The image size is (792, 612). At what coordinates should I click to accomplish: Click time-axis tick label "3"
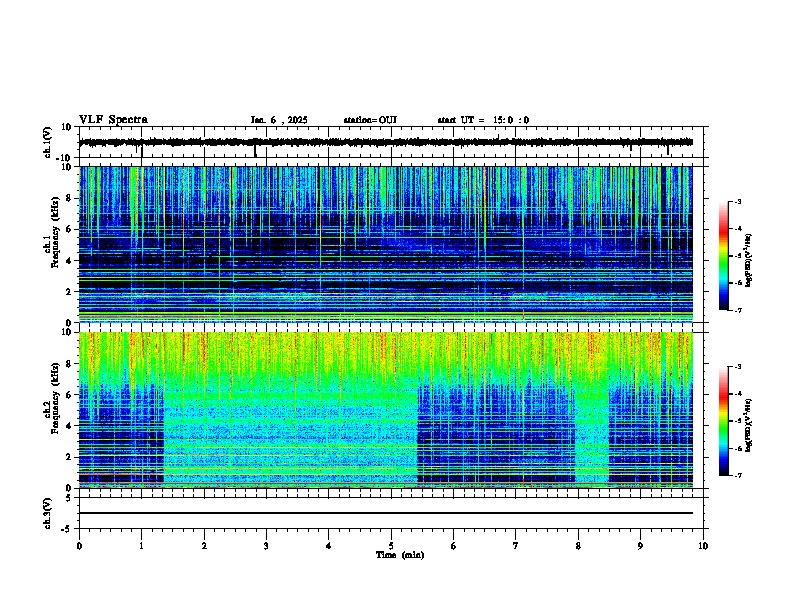pyautogui.click(x=266, y=546)
